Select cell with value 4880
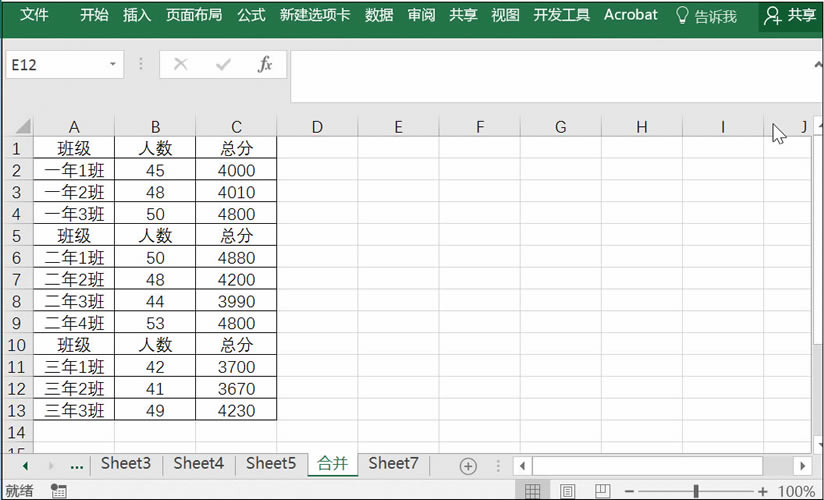 pyautogui.click(x=236, y=258)
